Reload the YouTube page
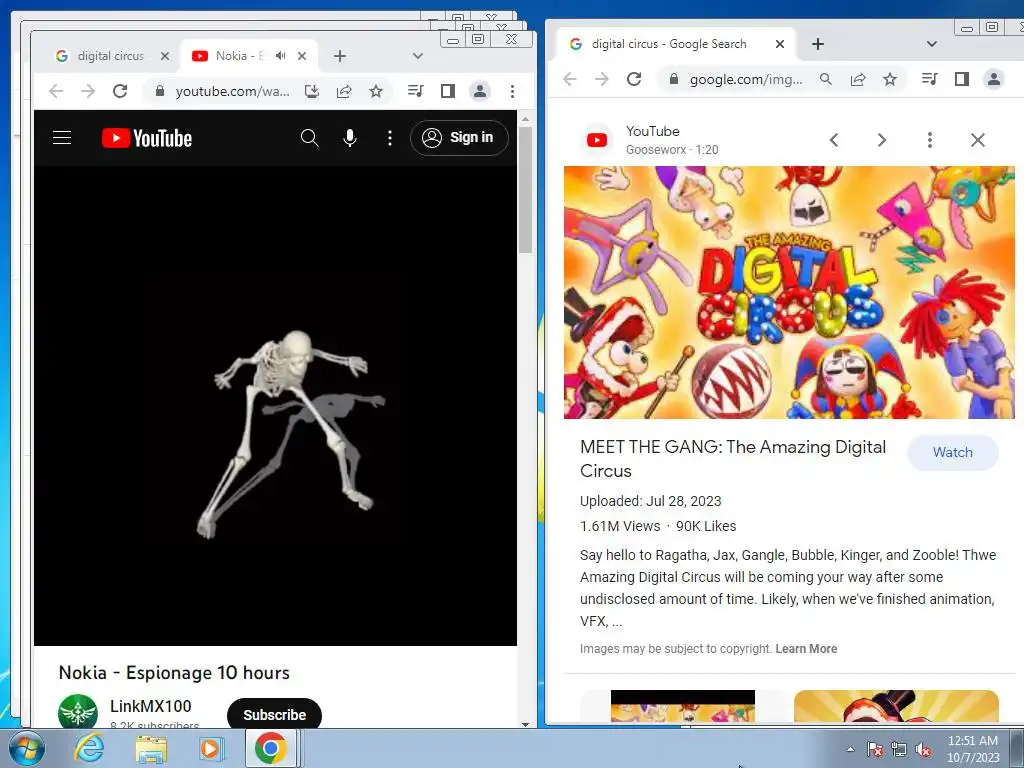Screen dimensions: 1024x768 pyautogui.click(x=120, y=91)
